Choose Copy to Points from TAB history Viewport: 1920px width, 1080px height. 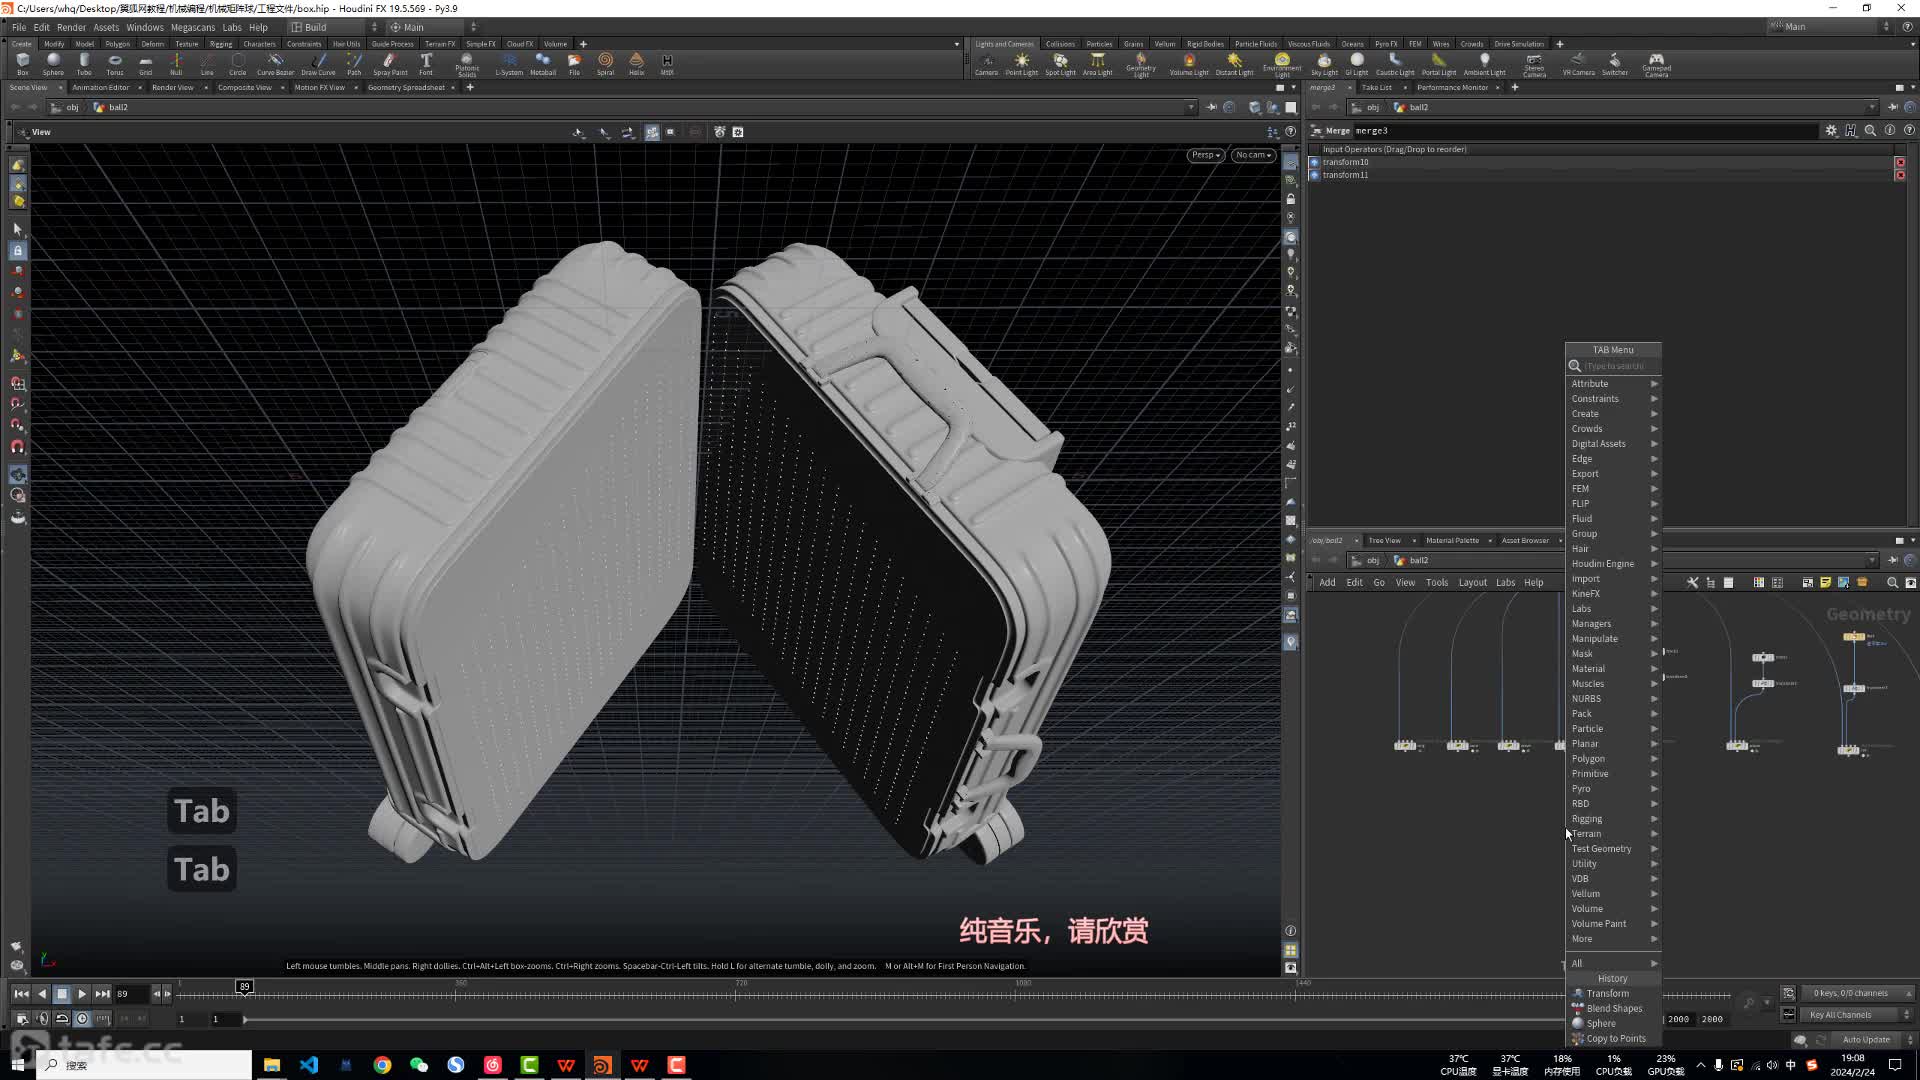tap(1613, 1039)
